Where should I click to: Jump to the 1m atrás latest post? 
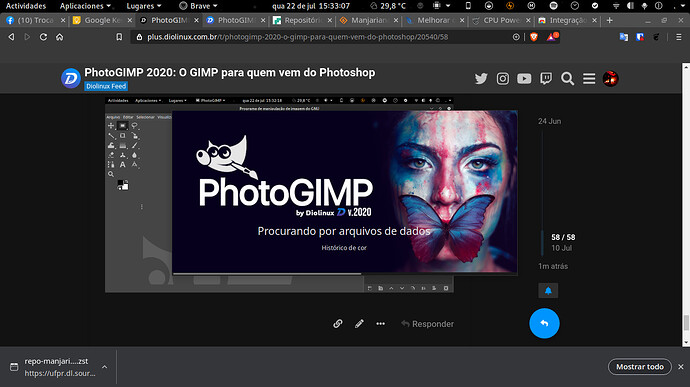tap(553, 266)
